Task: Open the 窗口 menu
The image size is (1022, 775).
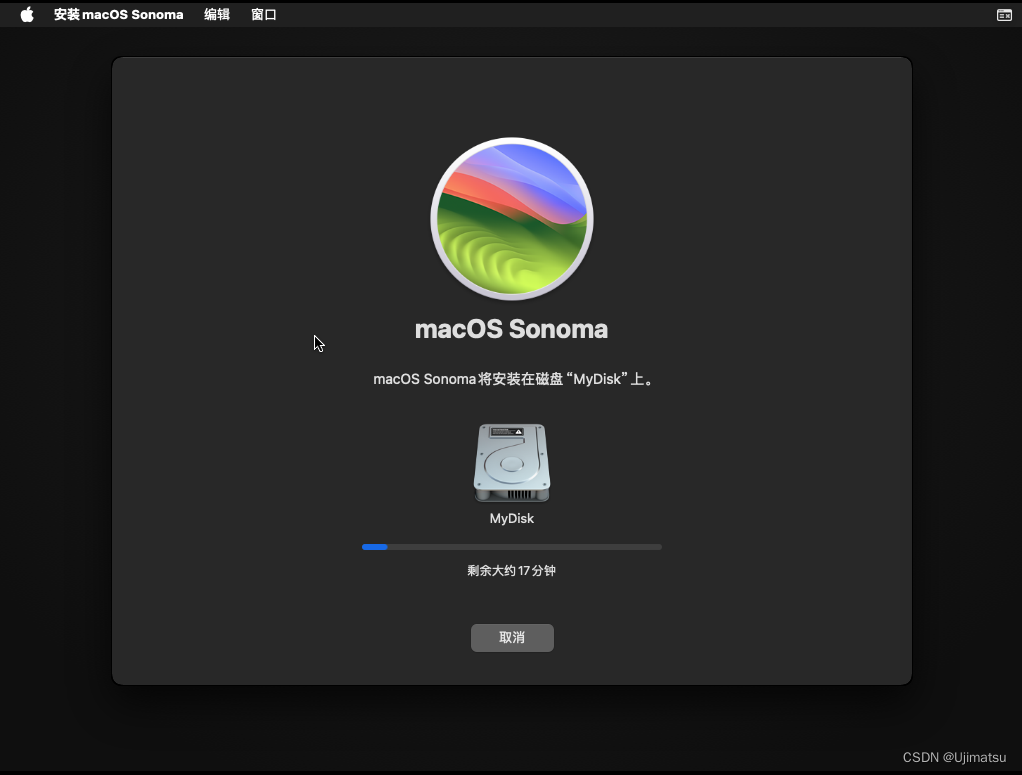Action: point(264,14)
